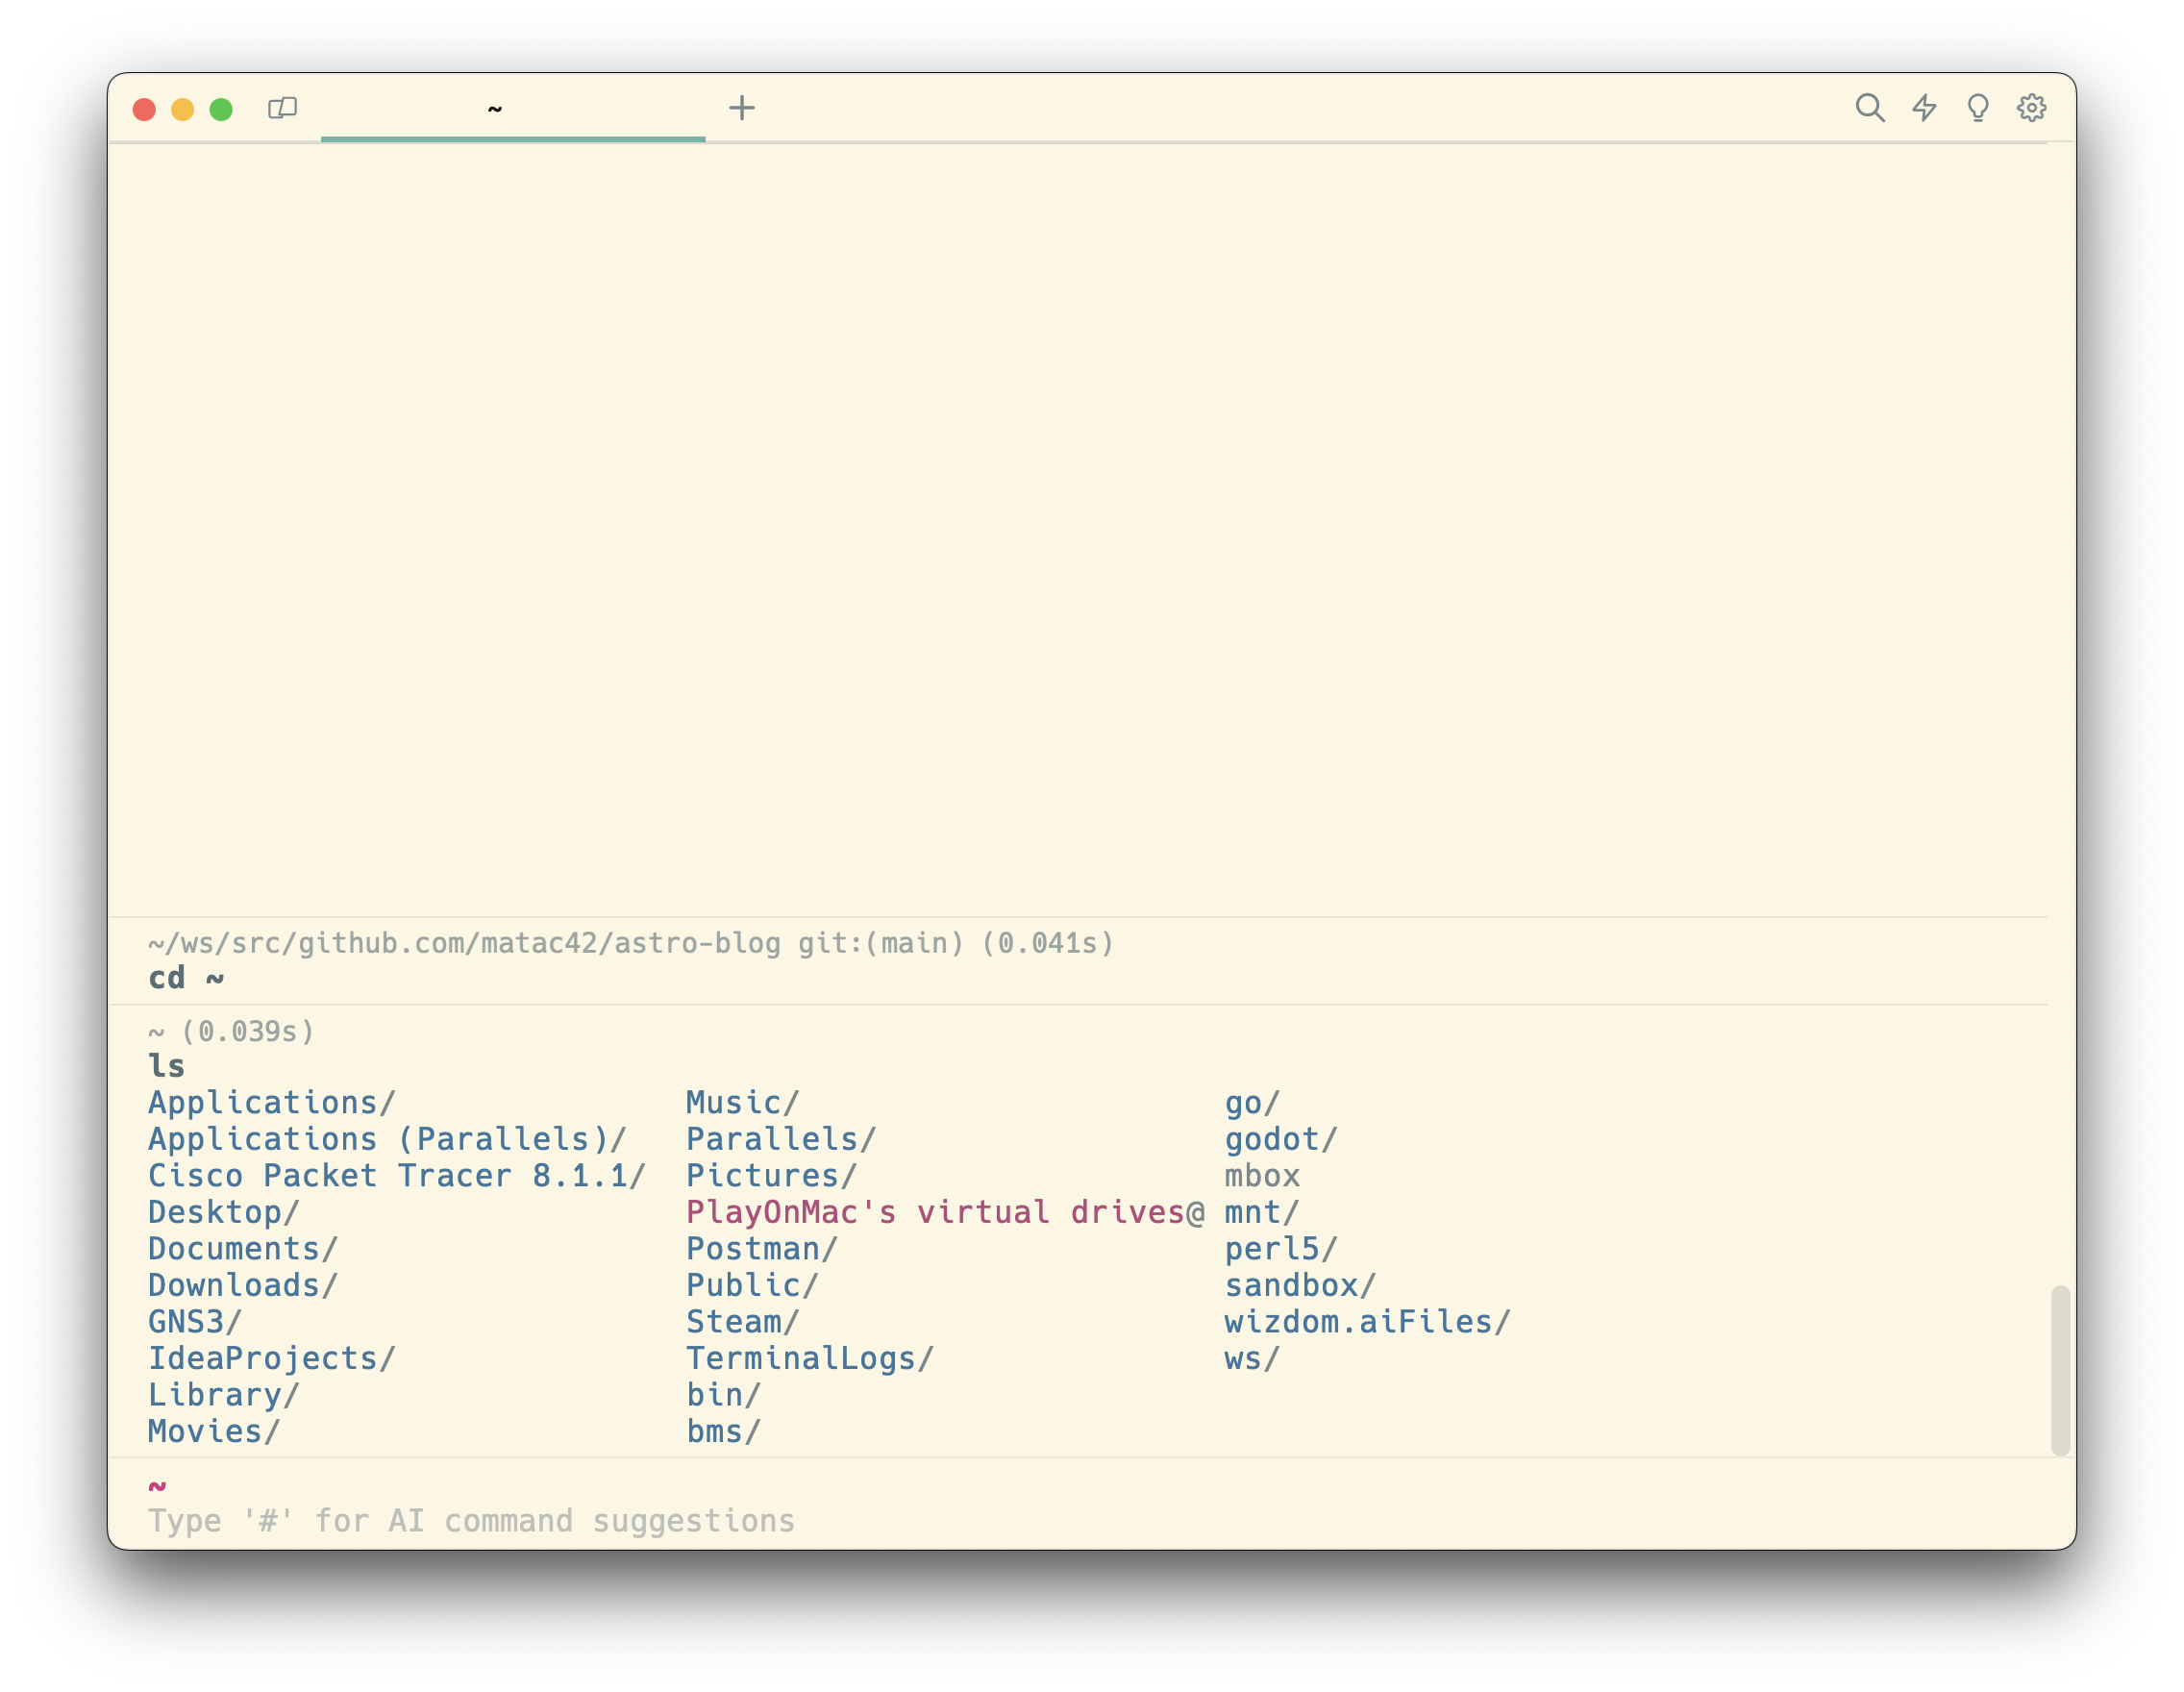Click the Applications (Parallels)/ entry

click(387, 1139)
